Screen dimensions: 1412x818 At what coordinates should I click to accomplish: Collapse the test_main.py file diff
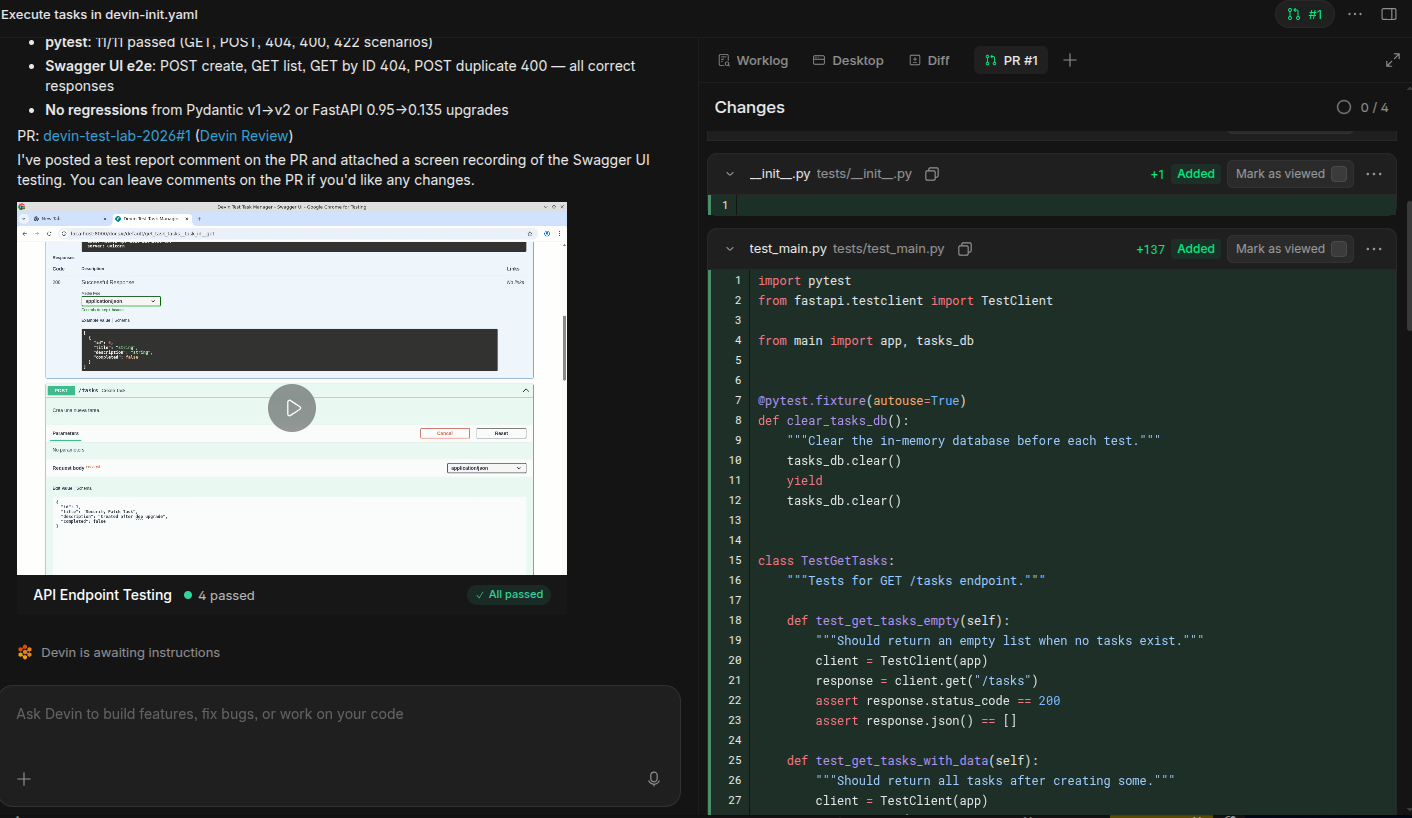pyautogui.click(x=730, y=249)
